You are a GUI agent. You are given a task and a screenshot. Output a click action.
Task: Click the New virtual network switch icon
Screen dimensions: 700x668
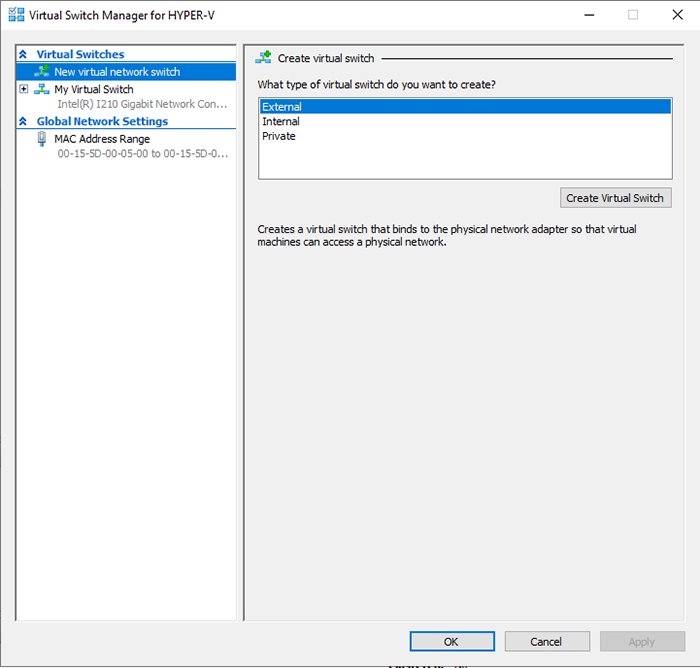(x=42, y=72)
